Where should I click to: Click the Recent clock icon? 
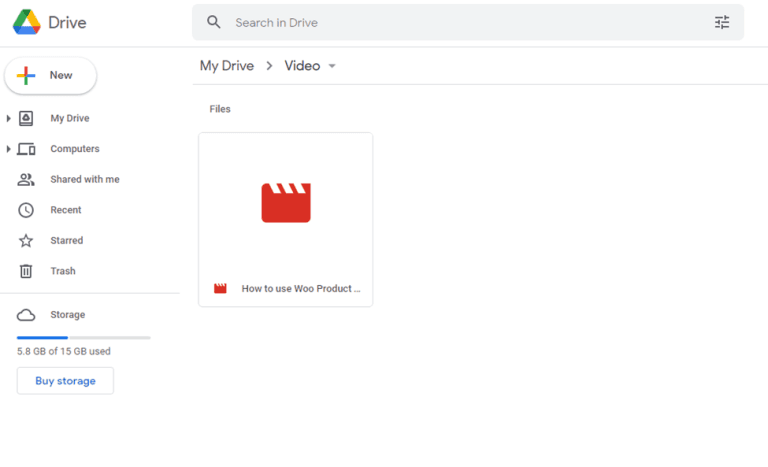(x=27, y=210)
